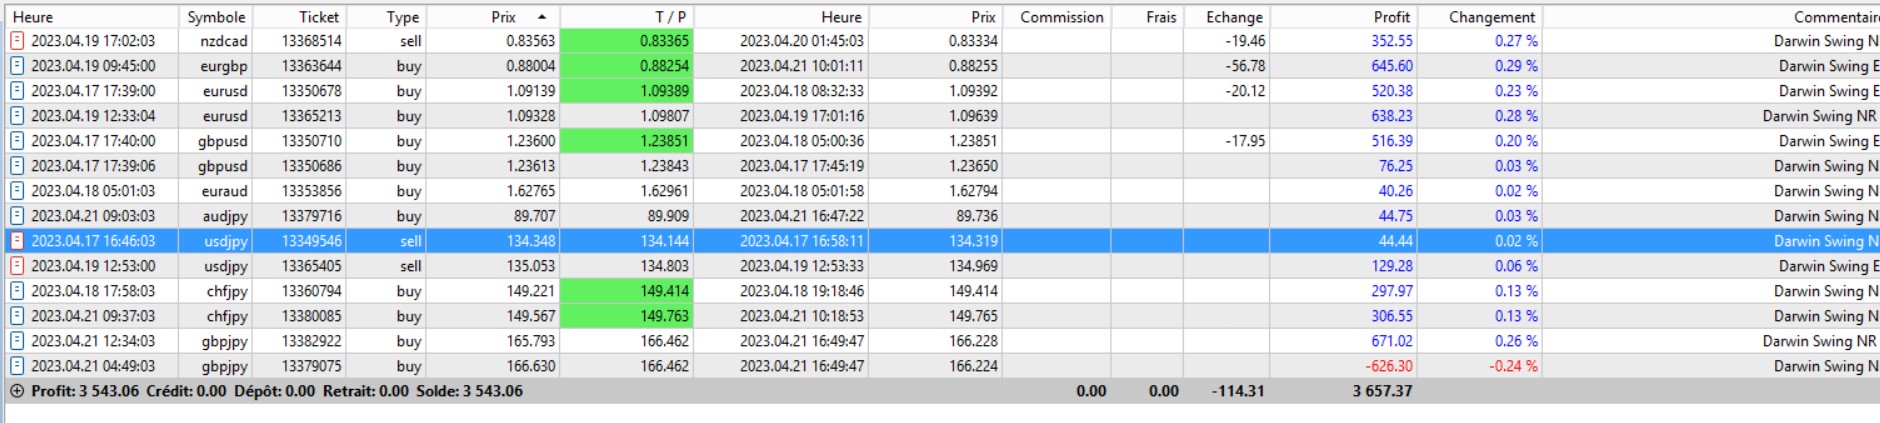Image resolution: width=1880 pixels, height=423 pixels.
Task: Click the red sell icon for ticket 13365405
Action: (17, 266)
